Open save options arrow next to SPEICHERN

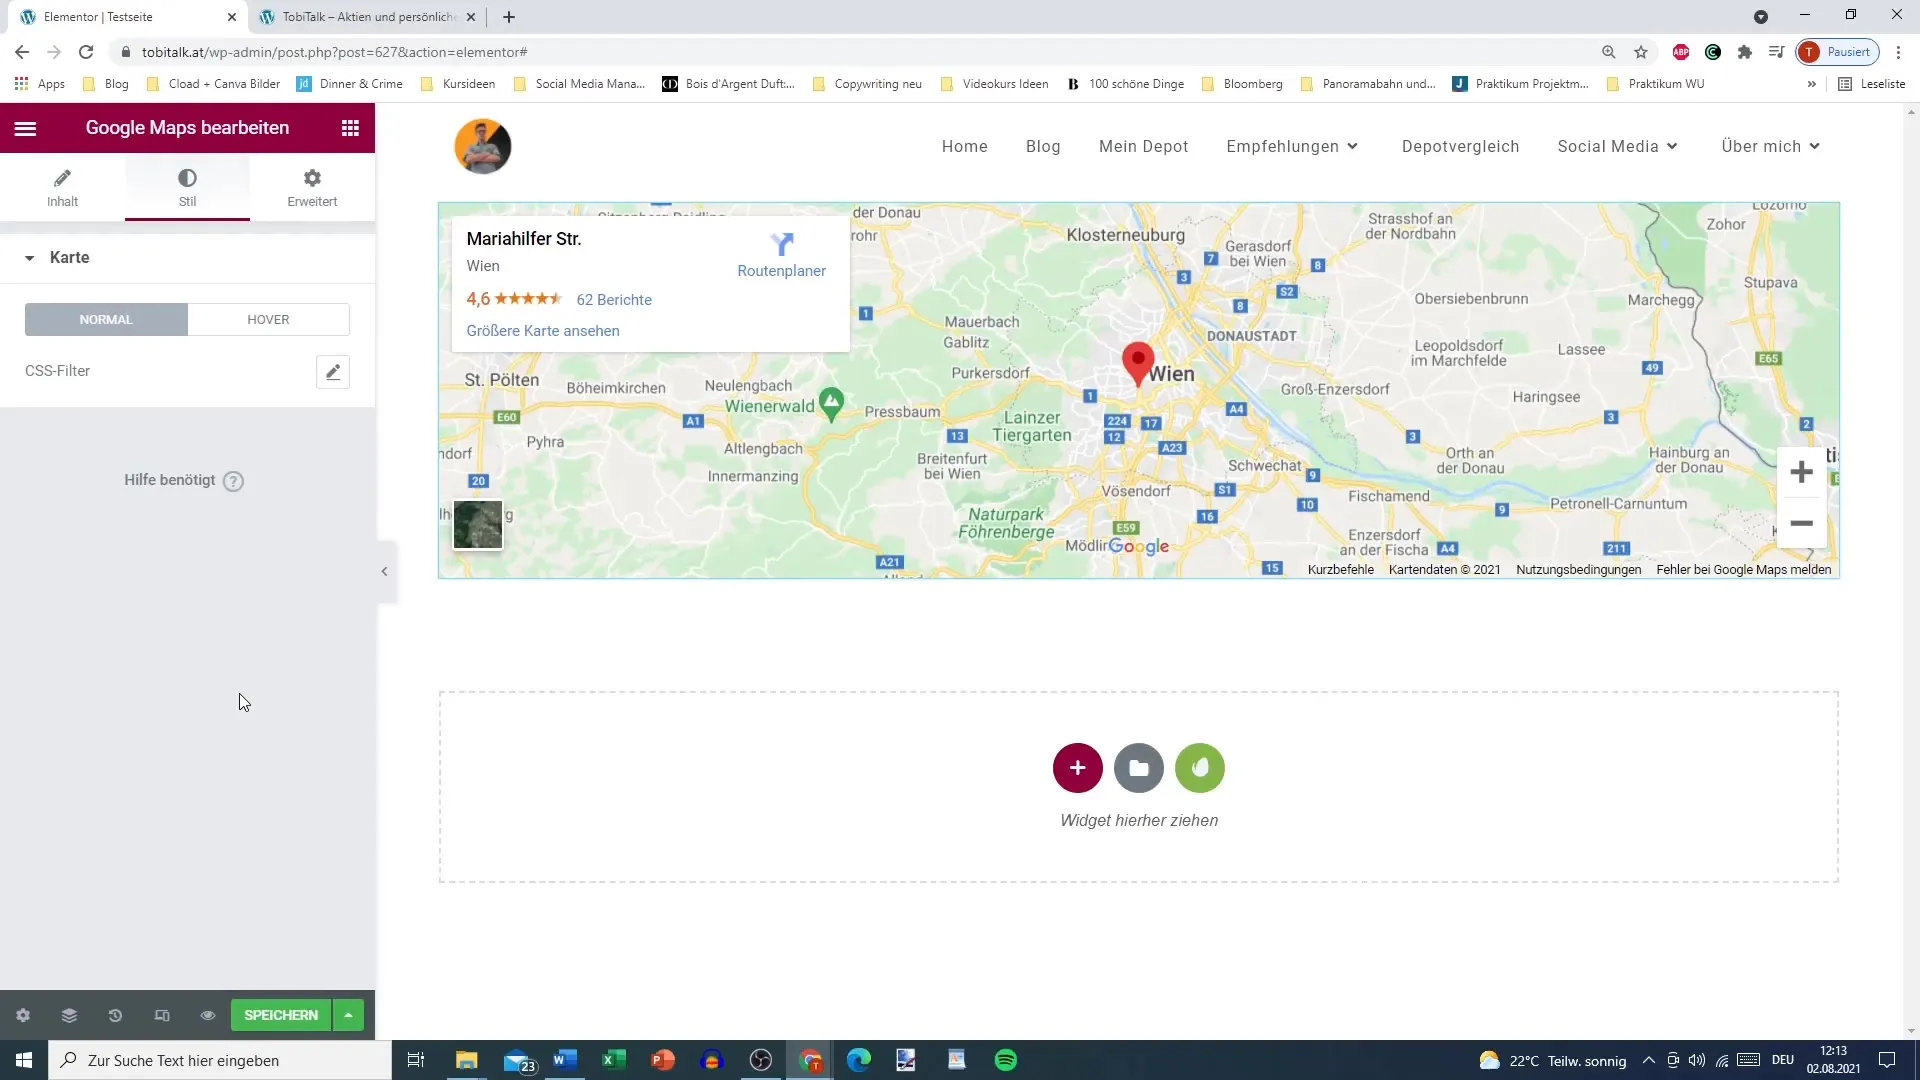348,1015
